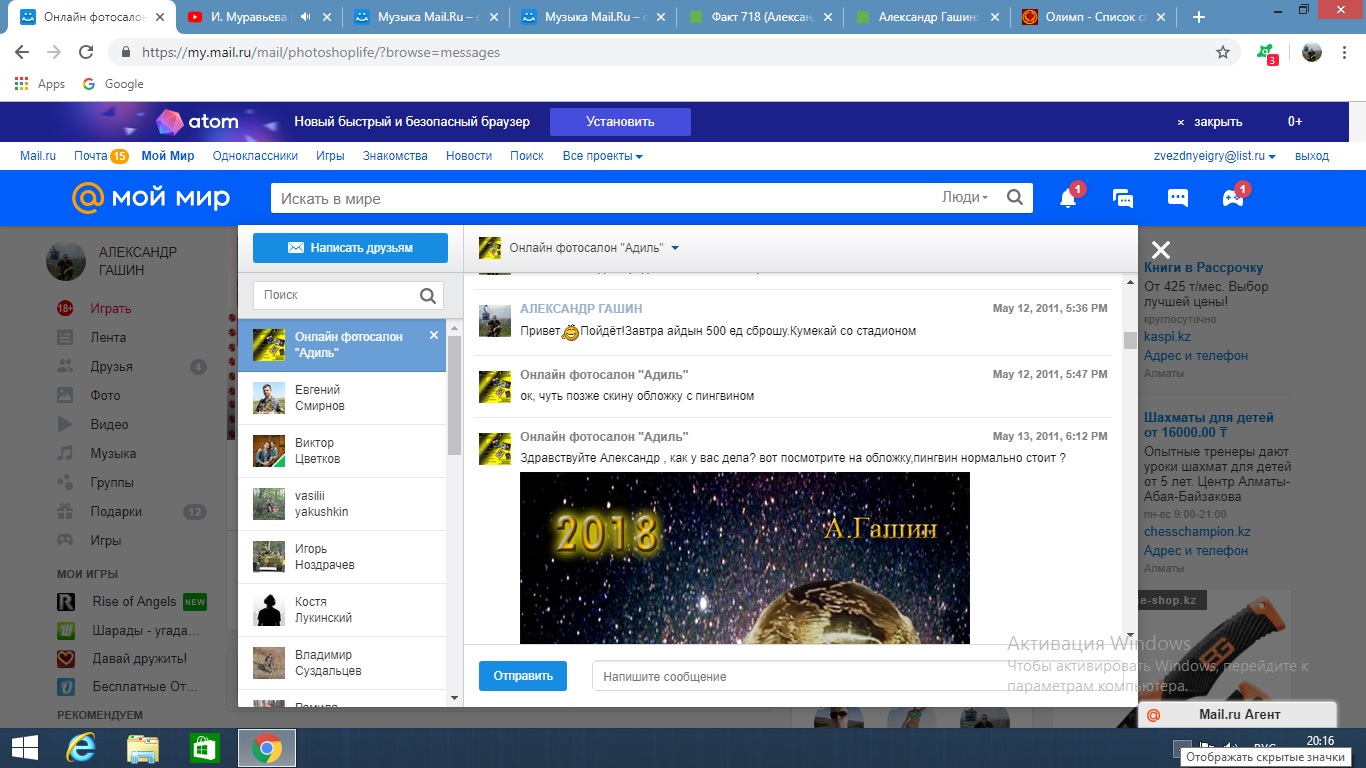
Task: Click the atom browser logo
Action: click(198, 122)
